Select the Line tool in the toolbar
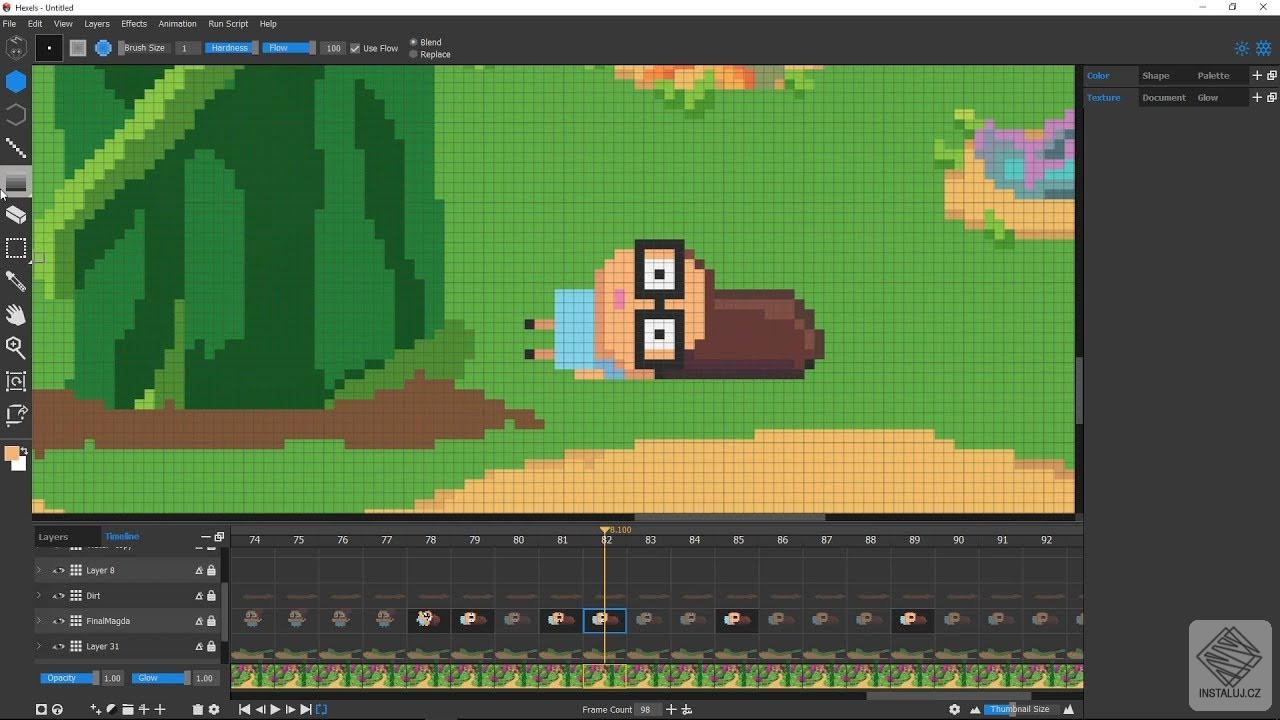 click(16, 148)
